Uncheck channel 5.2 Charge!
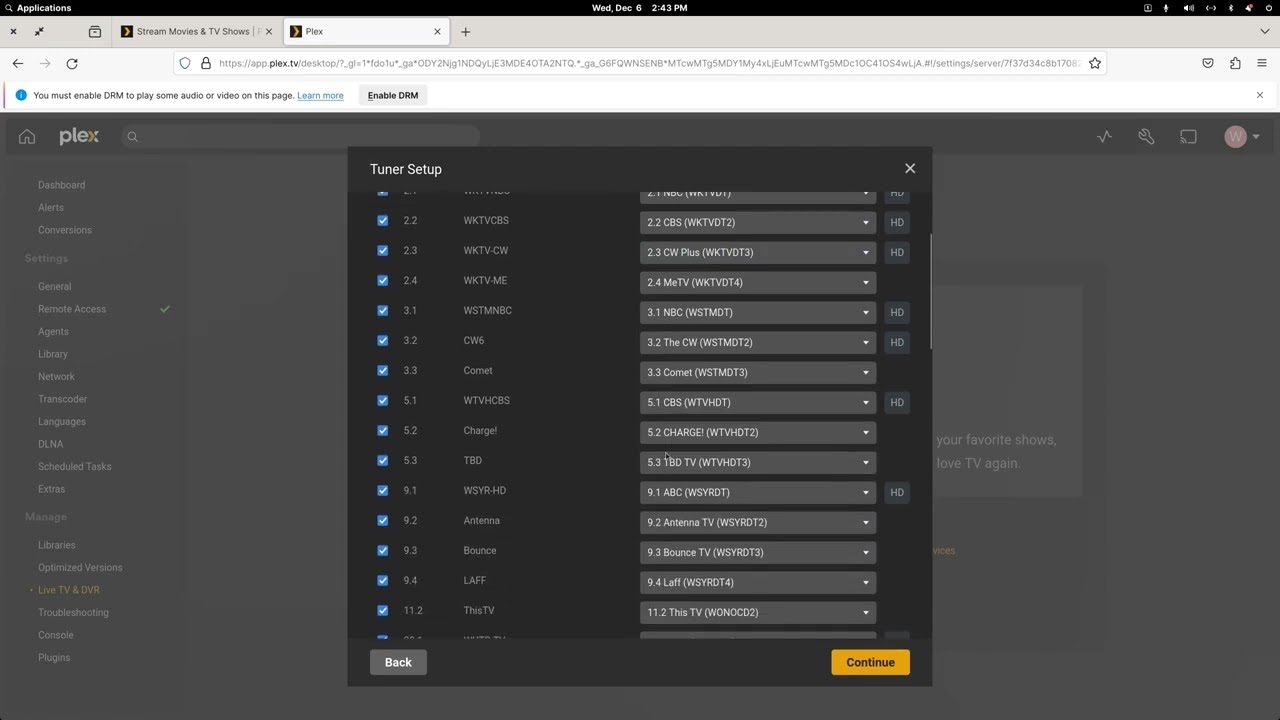Viewport: 1280px width, 720px height. pos(383,431)
